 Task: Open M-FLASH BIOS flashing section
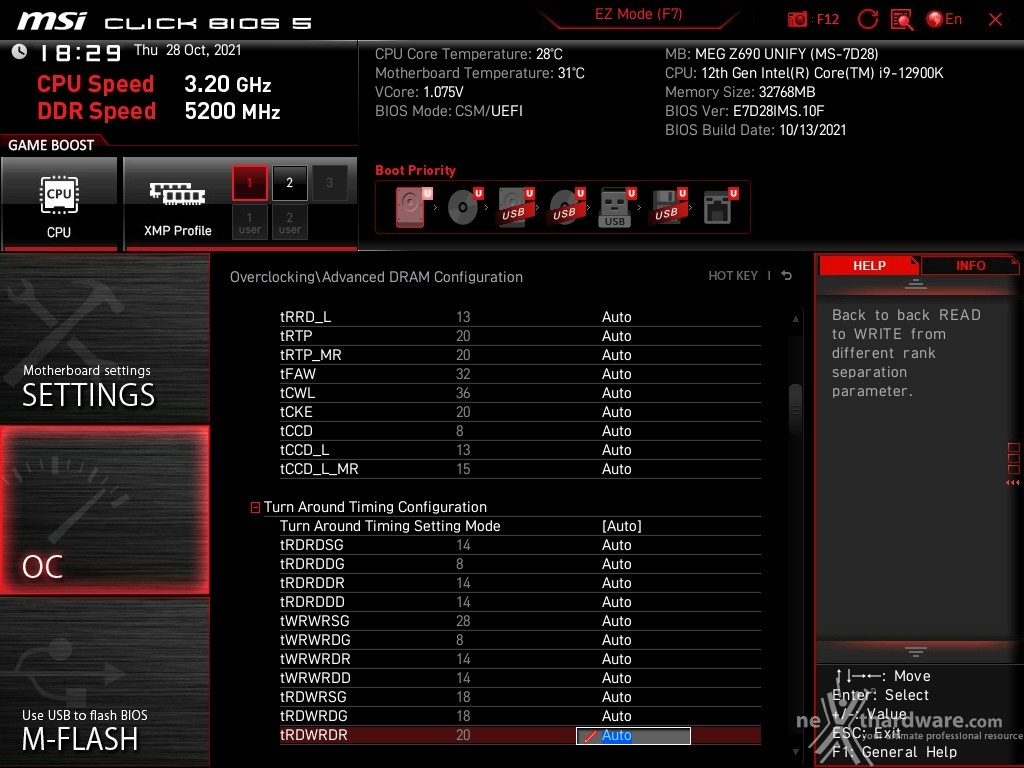tap(104, 682)
